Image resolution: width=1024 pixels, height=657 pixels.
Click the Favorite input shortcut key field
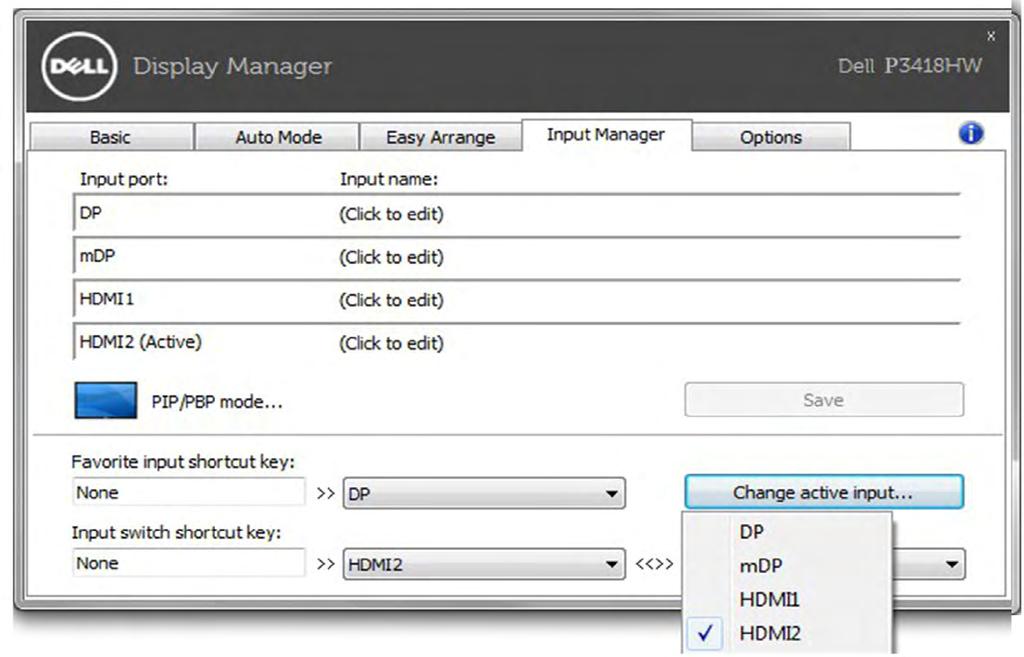pyautogui.click(x=188, y=492)
